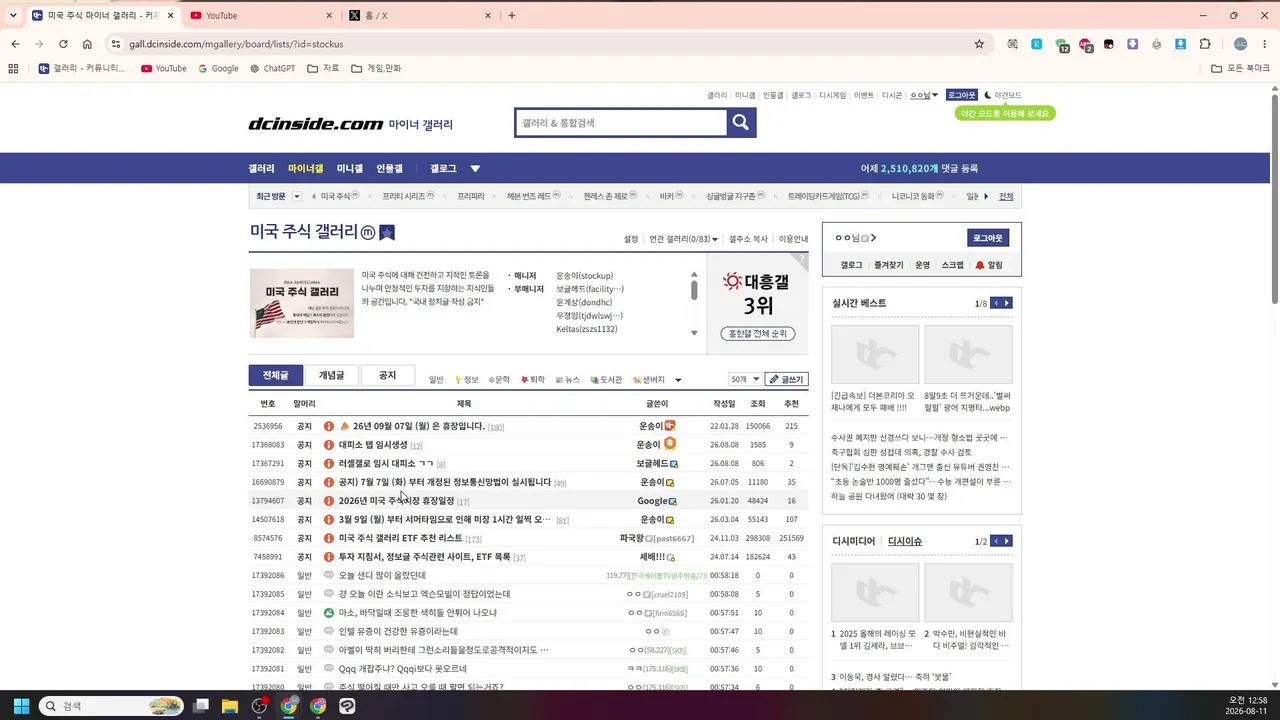The height and width of the screenshot is (720, 1280).
Task: Open the screen capture lens icon in address bar
Action: (1013, 44)
